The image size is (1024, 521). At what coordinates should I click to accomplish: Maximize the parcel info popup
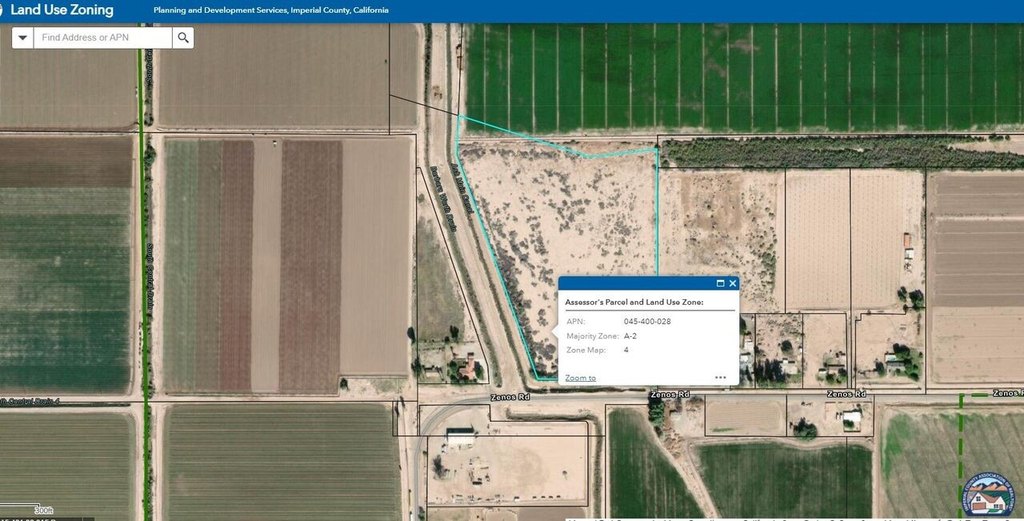click(x=720, y=284)
